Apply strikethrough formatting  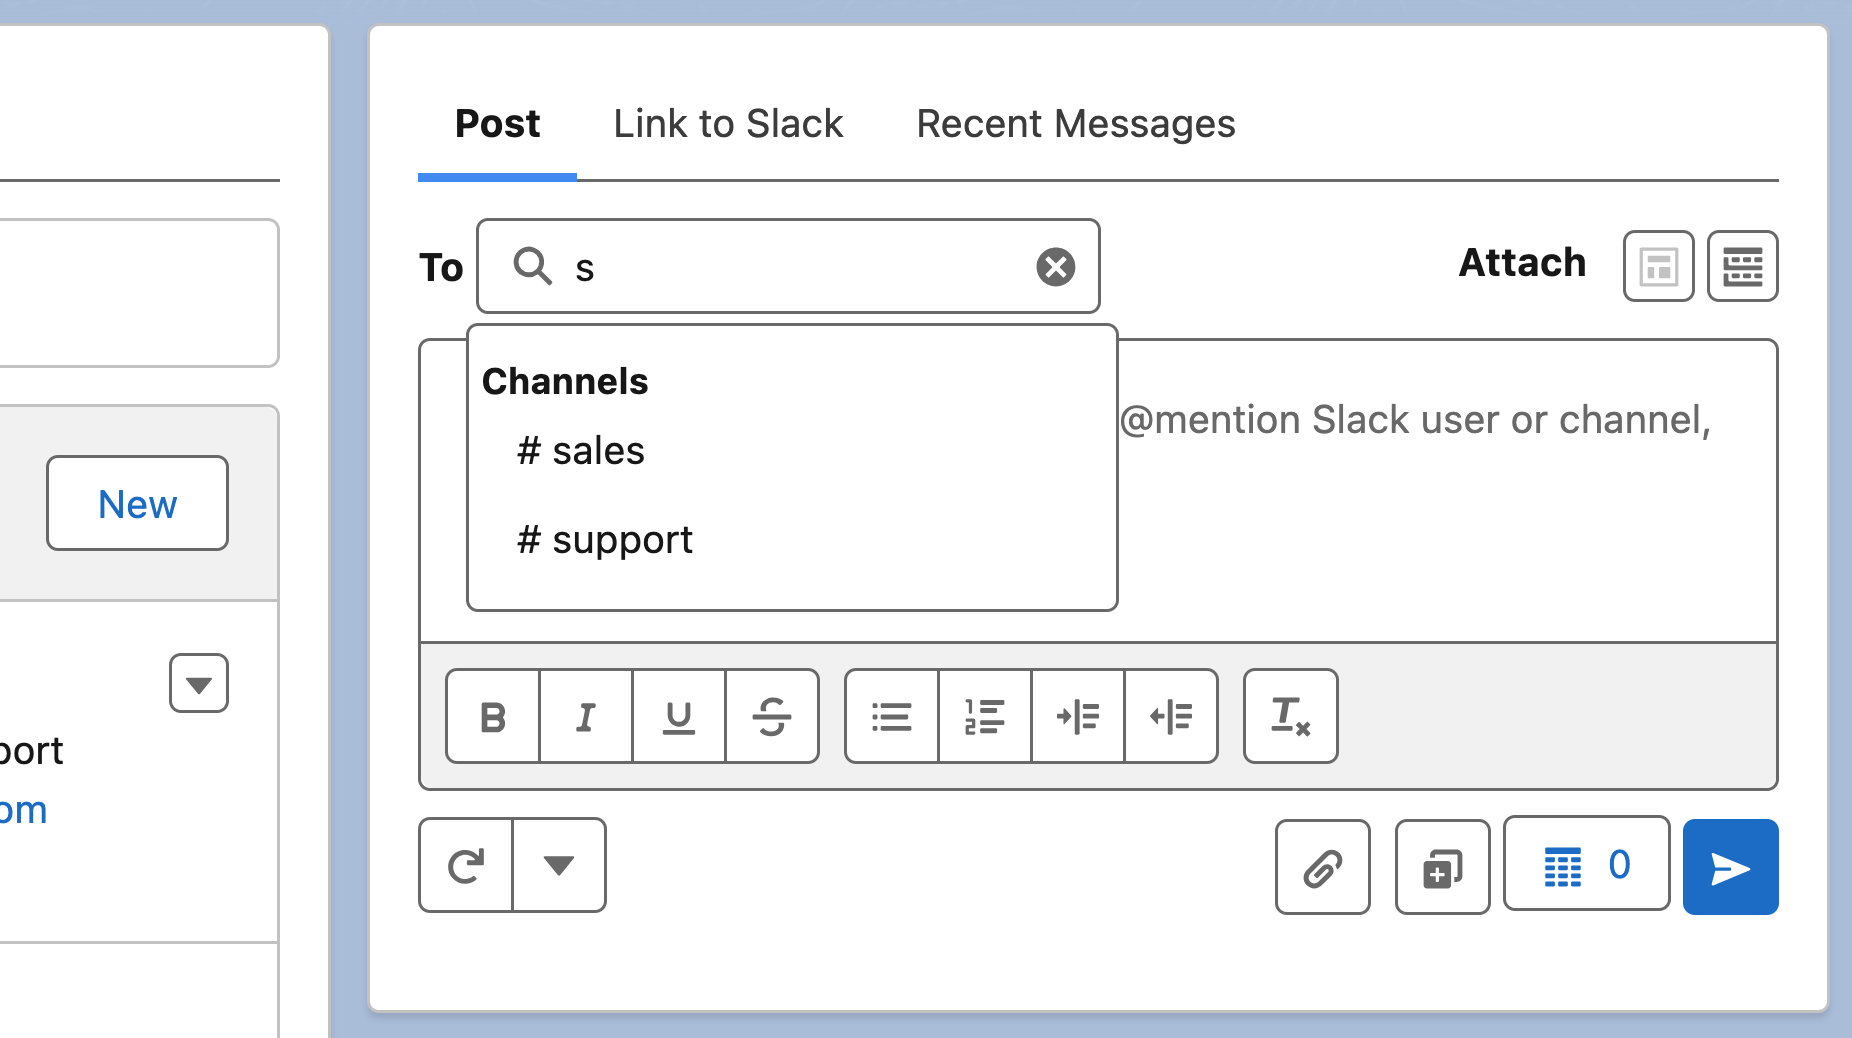click(772, 716)
